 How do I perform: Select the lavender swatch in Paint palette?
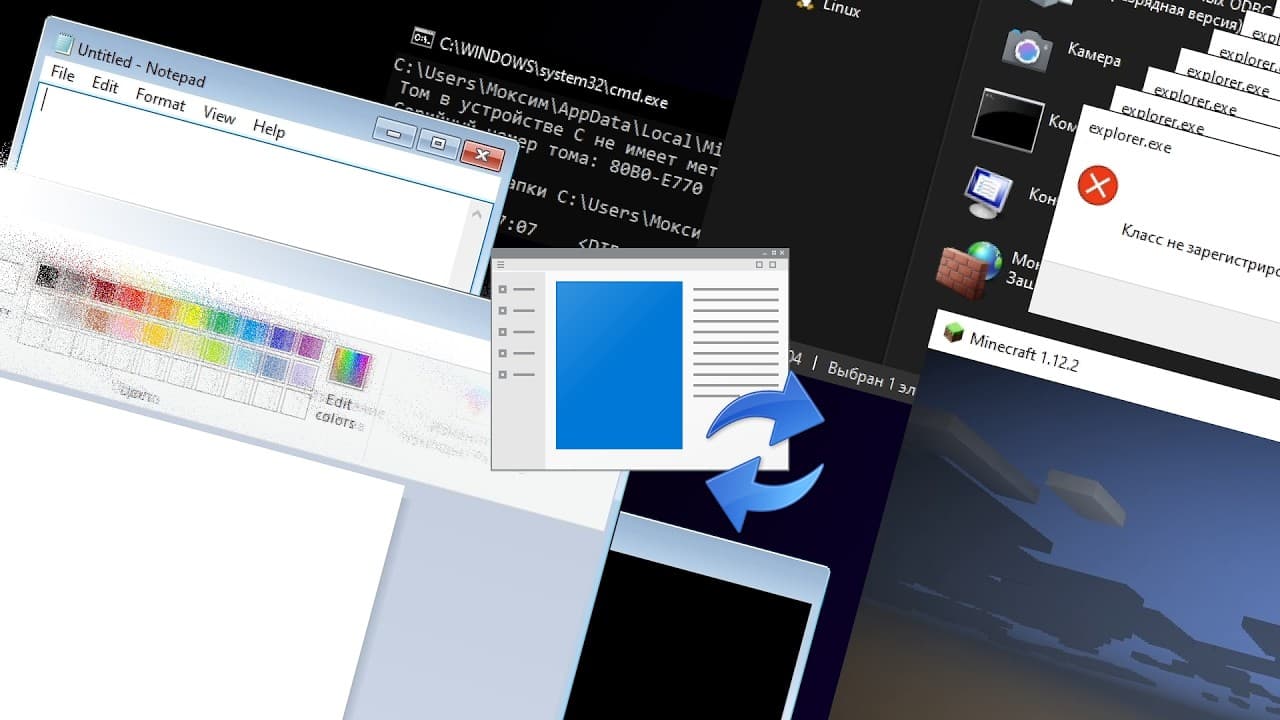[x=302, y=373]
